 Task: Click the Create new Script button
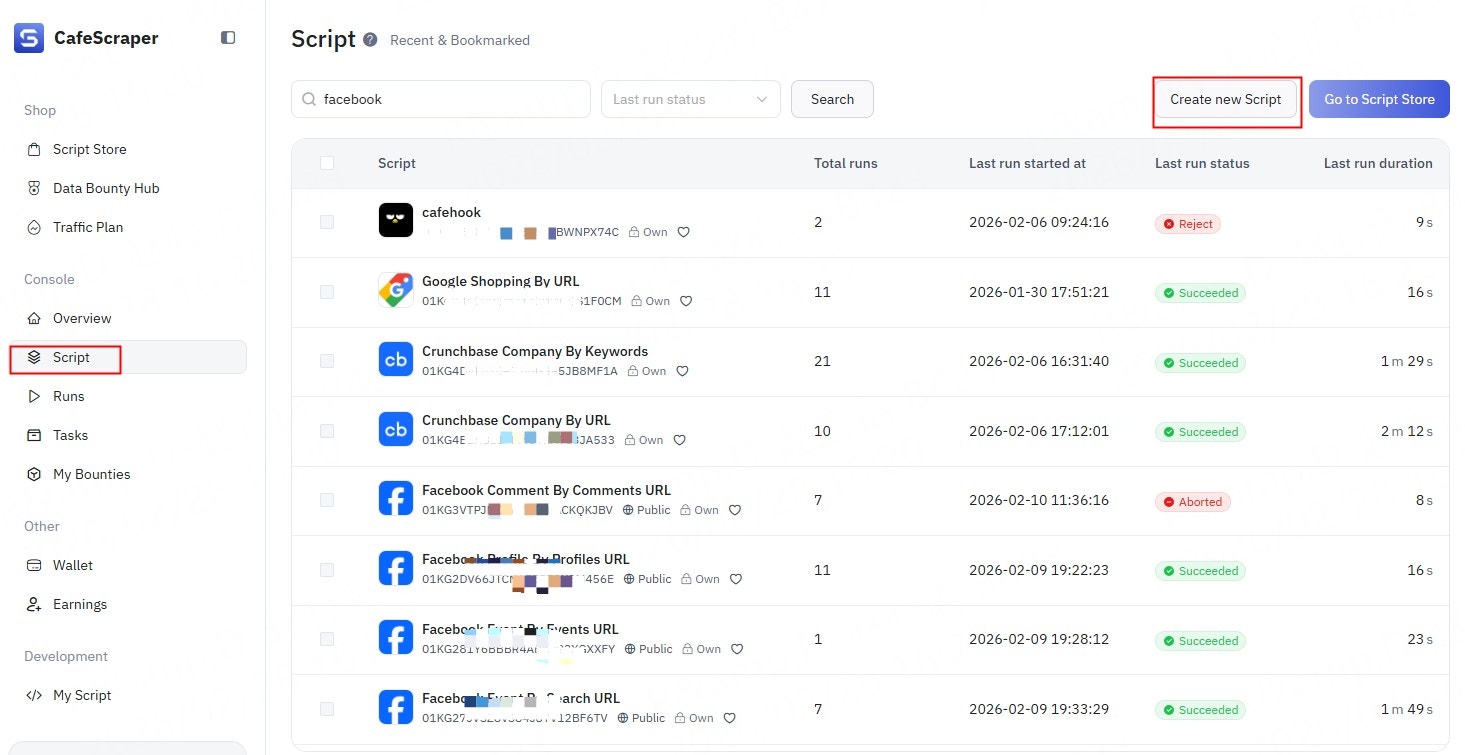[1225, 99]
